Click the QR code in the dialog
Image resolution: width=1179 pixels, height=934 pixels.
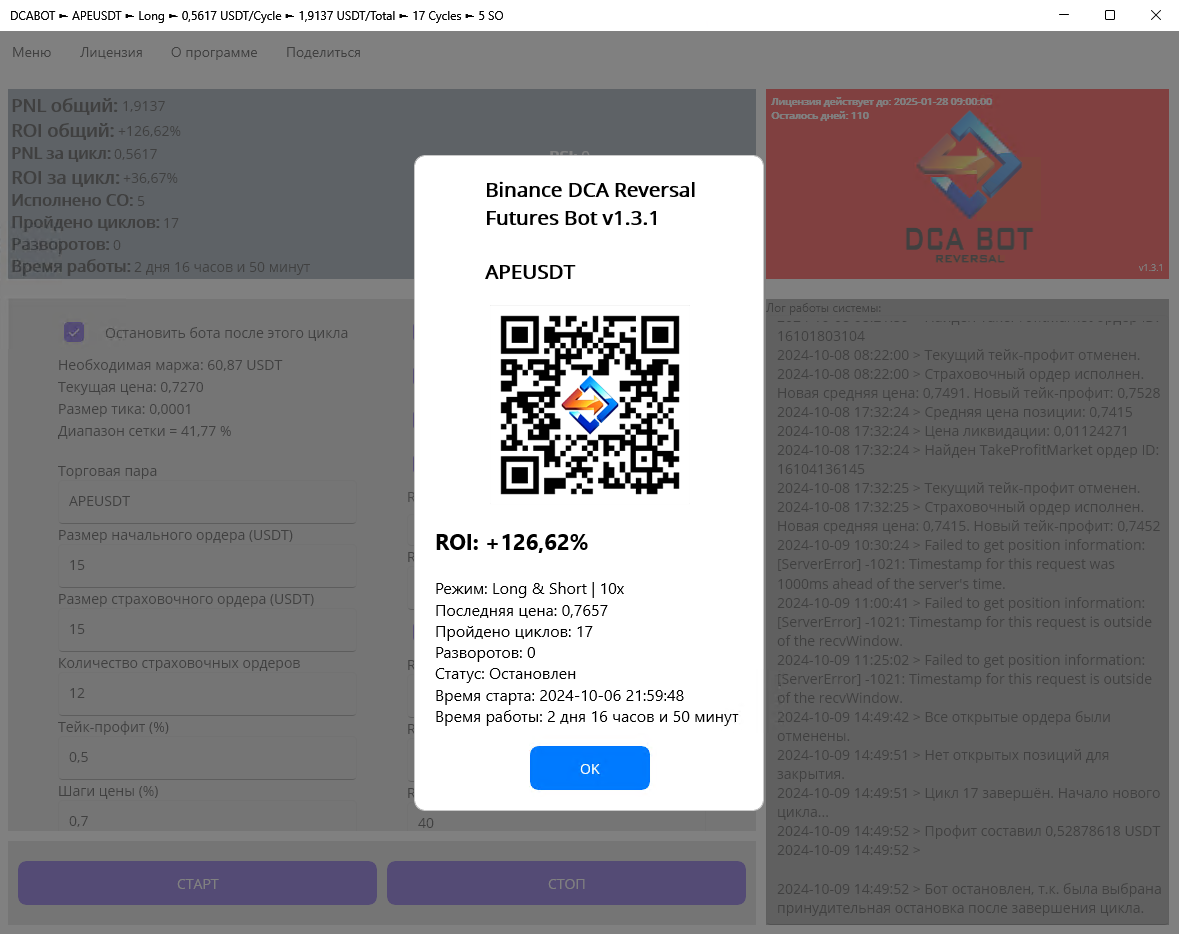click(590, 405)
